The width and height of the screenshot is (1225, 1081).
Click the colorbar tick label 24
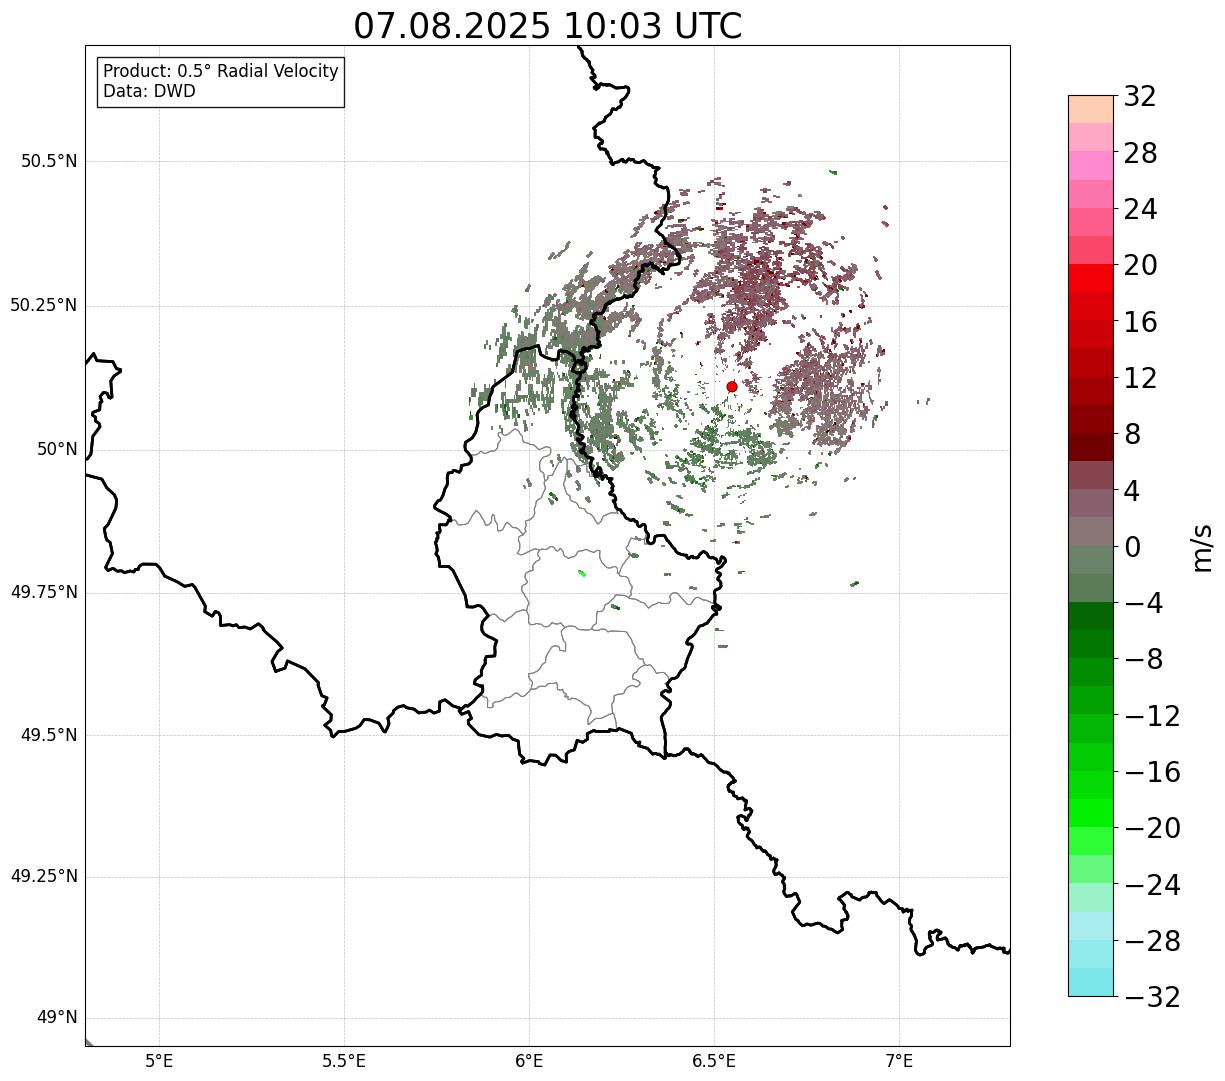point(1140,210)
